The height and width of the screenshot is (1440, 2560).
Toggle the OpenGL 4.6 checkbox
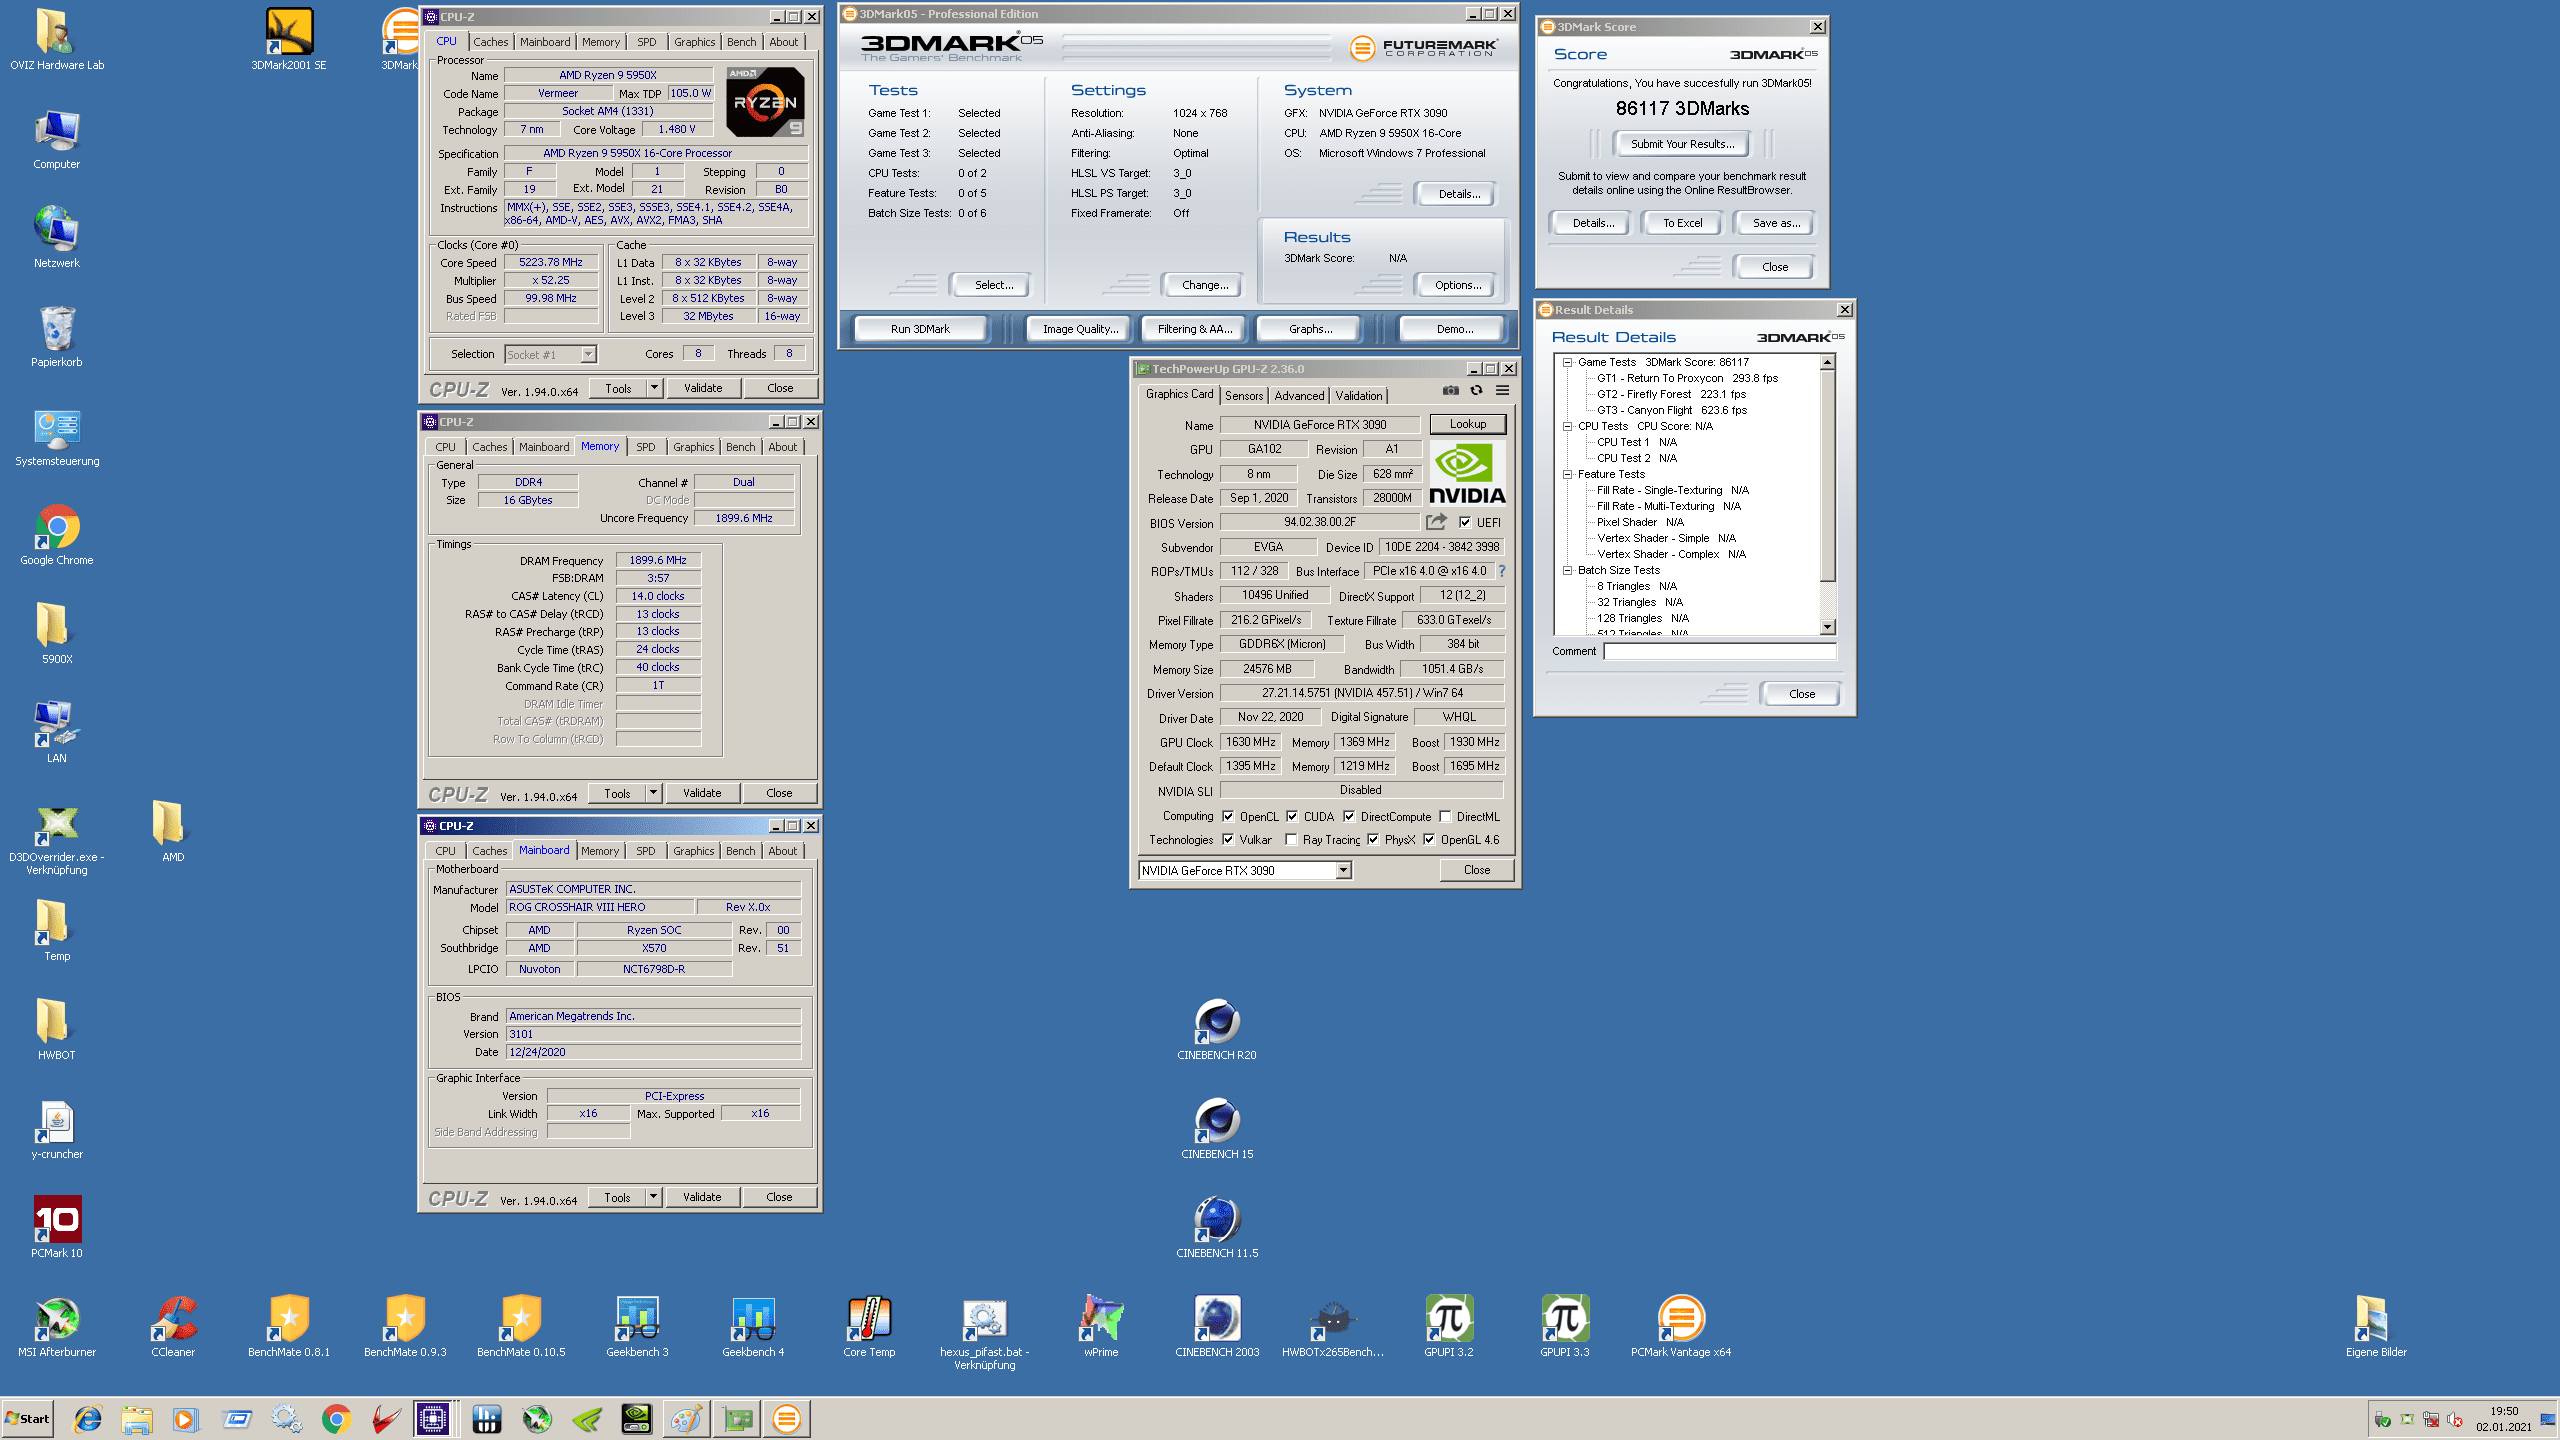tap(1429, 839)
